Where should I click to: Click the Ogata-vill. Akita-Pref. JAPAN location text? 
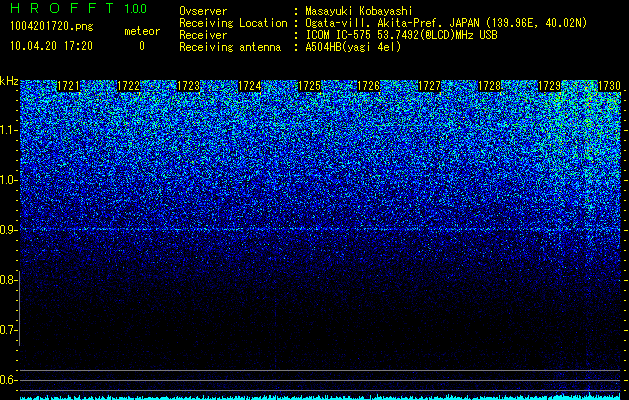coord(446,23)
